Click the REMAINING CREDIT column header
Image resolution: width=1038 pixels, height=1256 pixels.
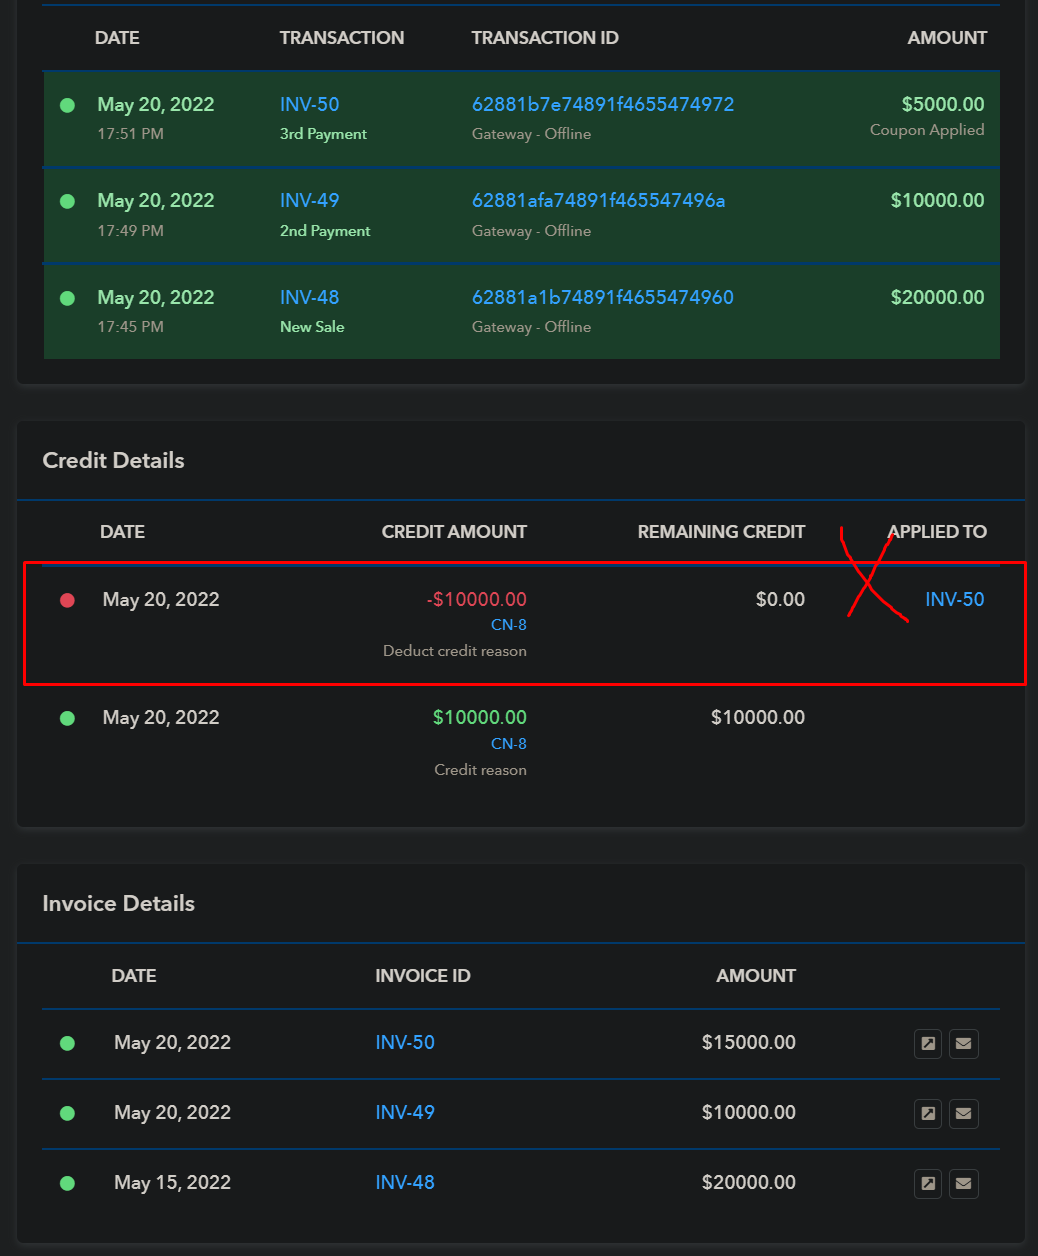point(721,532)
